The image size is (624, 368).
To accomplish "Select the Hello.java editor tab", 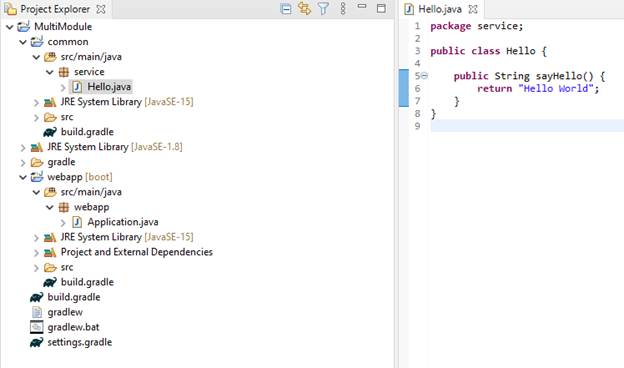I will tap(439, 9).
